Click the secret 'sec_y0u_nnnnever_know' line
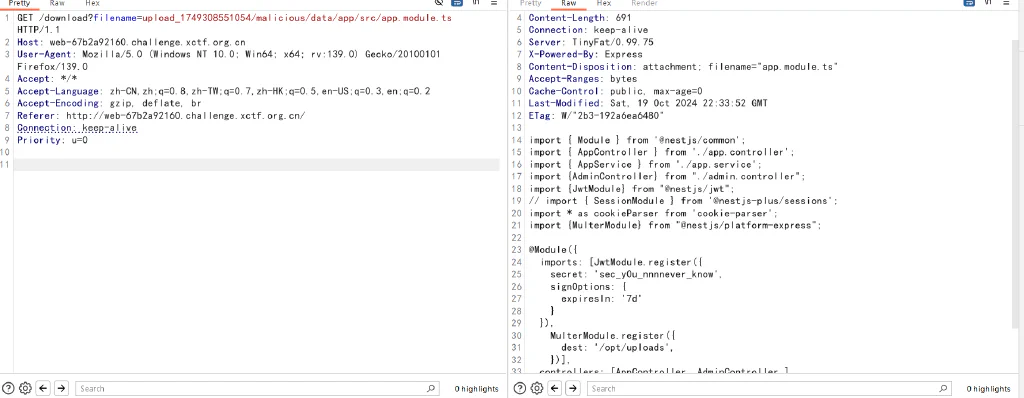 tap(636, 274)
